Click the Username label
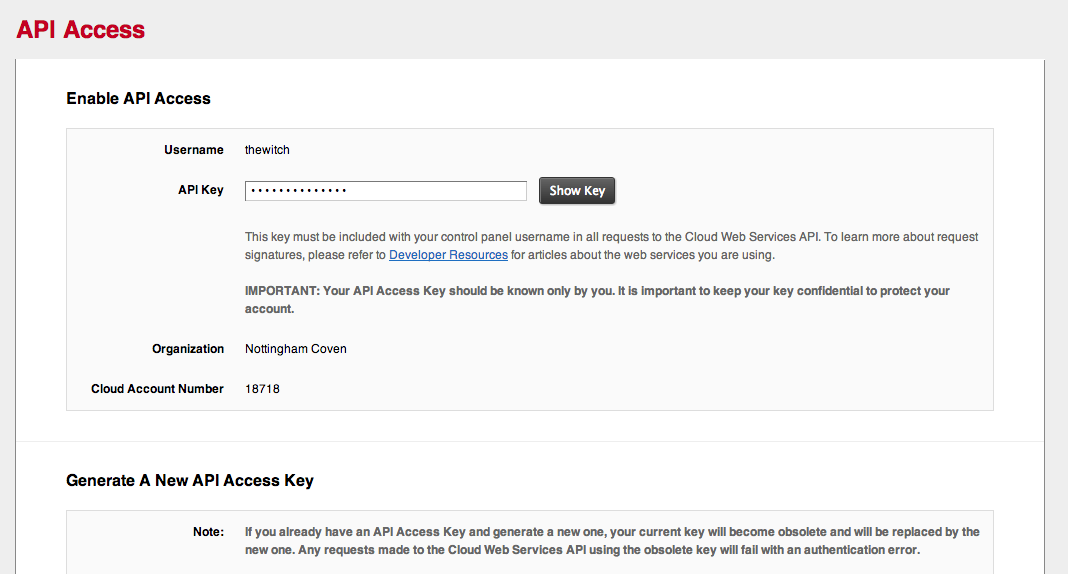The width and height of the screenshot is (1068, 574). pos(194,150)
